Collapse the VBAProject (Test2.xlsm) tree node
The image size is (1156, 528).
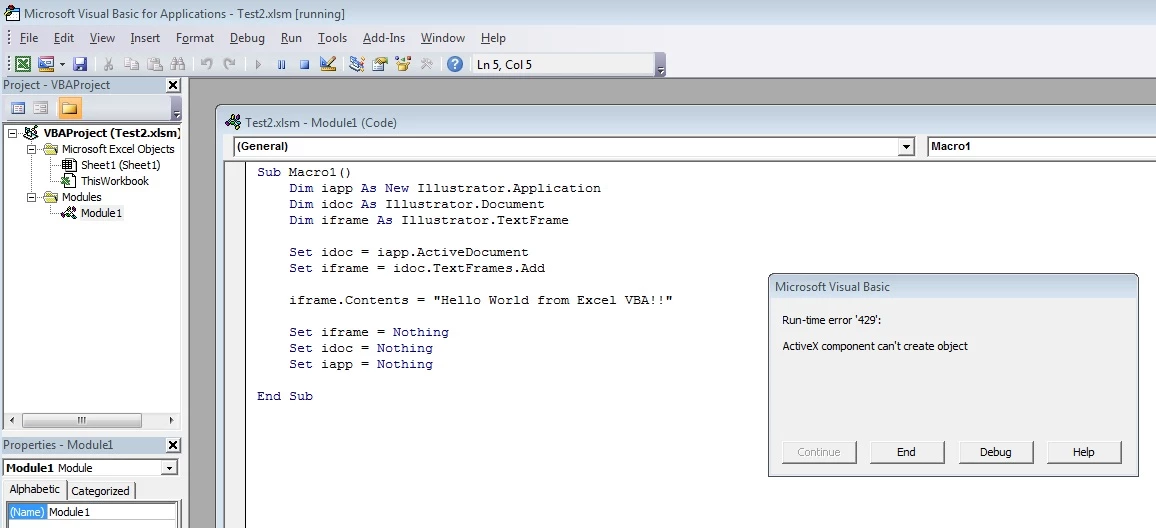coord(13,133)
